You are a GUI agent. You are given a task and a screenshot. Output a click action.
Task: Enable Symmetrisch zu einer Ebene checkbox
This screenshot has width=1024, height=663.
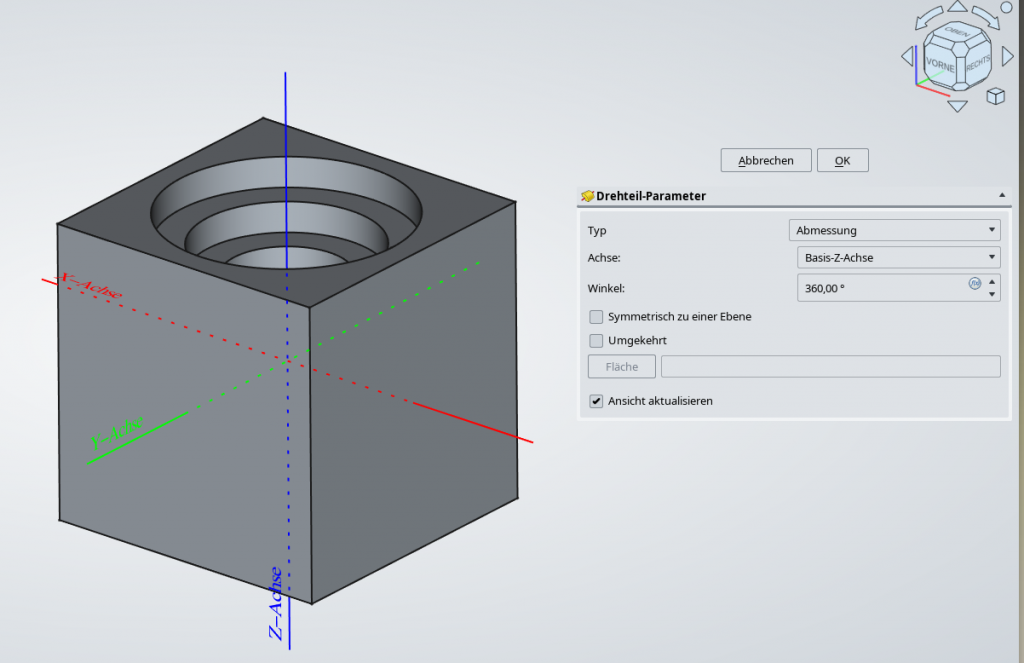point(597,317)
